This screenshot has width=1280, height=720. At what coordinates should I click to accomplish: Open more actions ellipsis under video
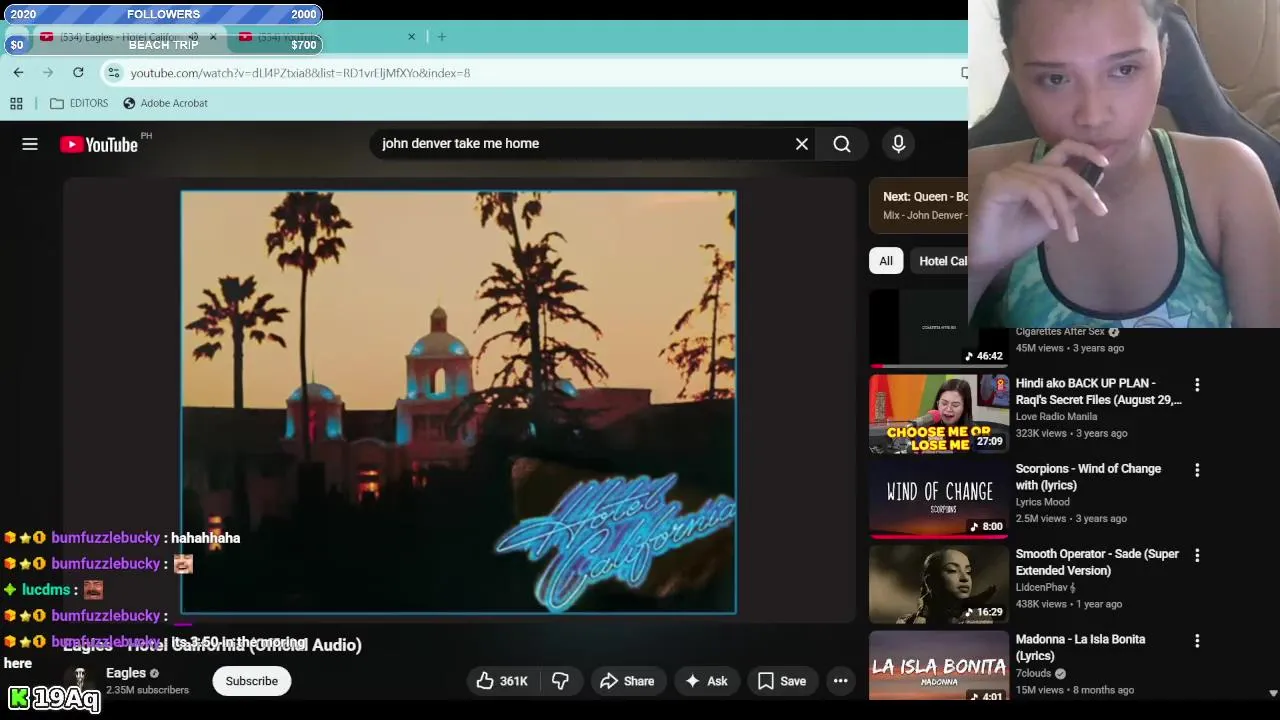pyautogui.click(x=841, y=681)
